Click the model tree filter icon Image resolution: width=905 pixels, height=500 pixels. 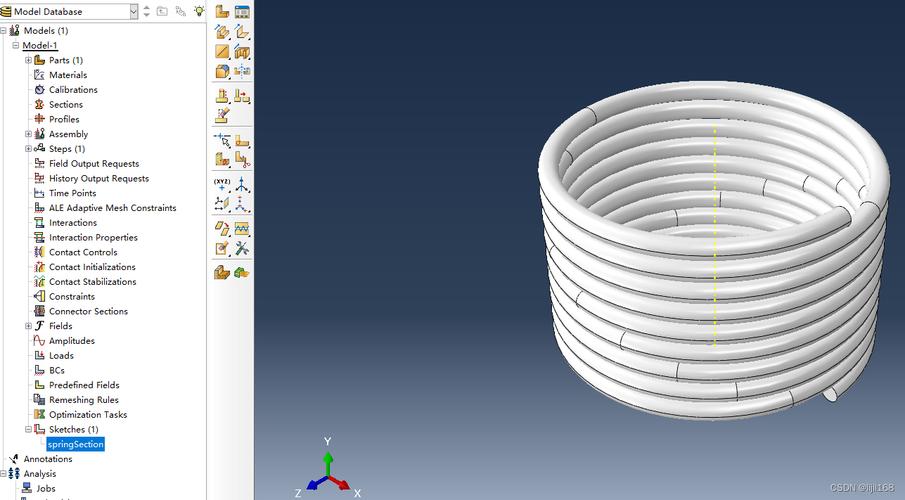click(x=181, y=11)
